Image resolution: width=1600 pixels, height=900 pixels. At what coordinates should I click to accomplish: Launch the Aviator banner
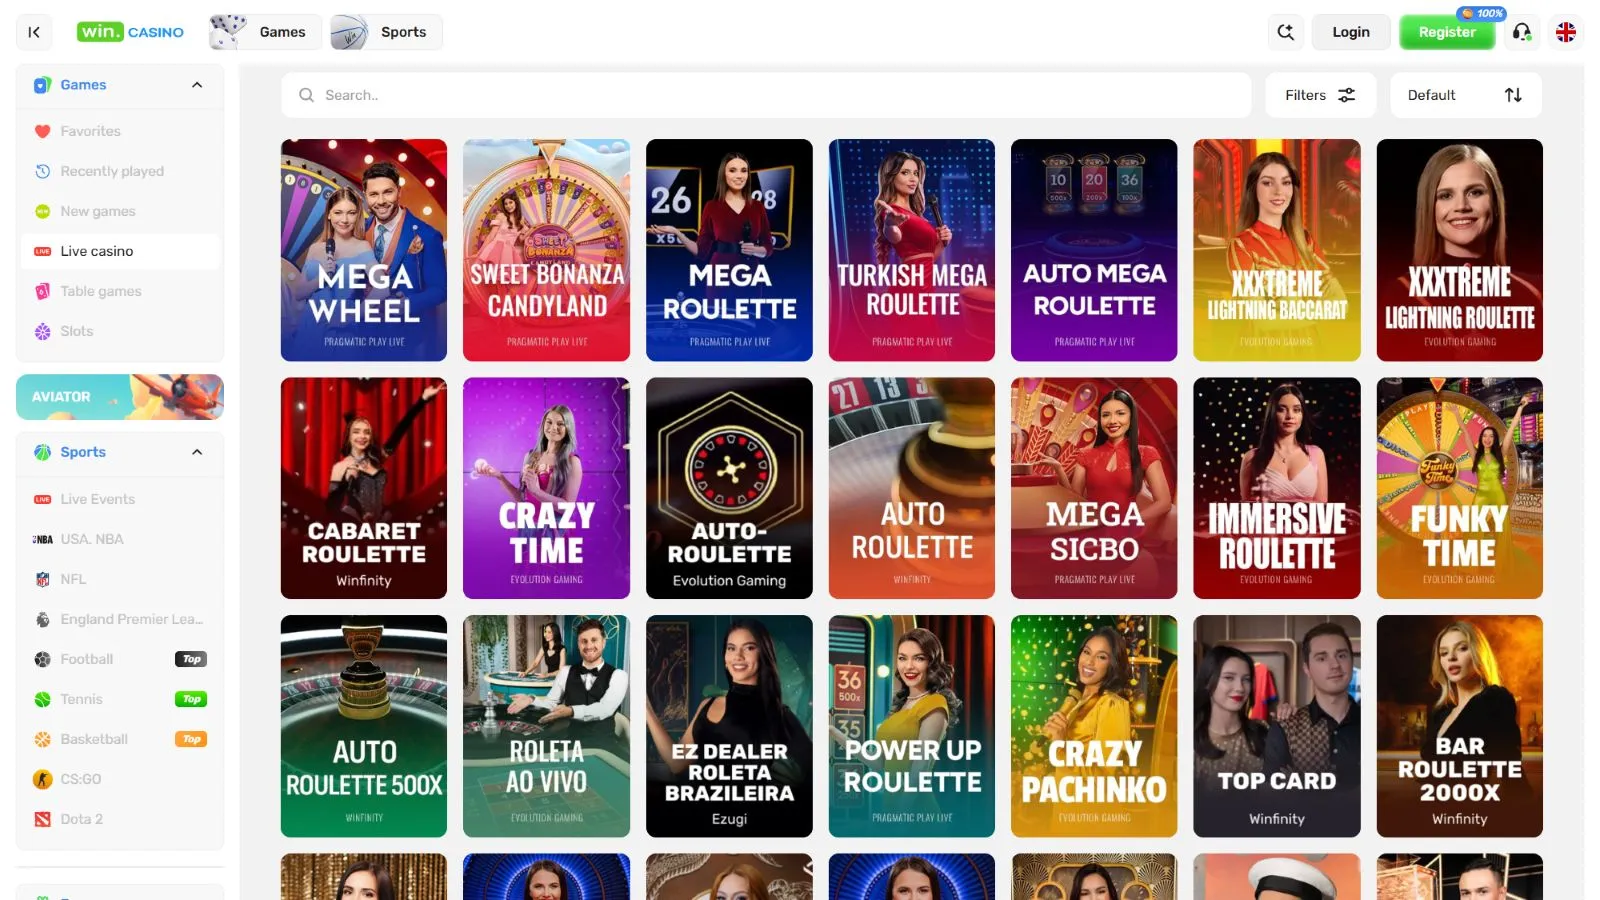pyautogui.click(x=120, y=397)
